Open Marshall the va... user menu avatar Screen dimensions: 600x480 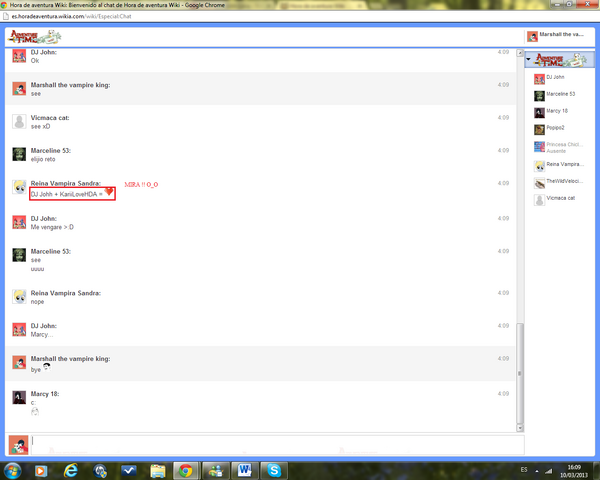(532, 36)
